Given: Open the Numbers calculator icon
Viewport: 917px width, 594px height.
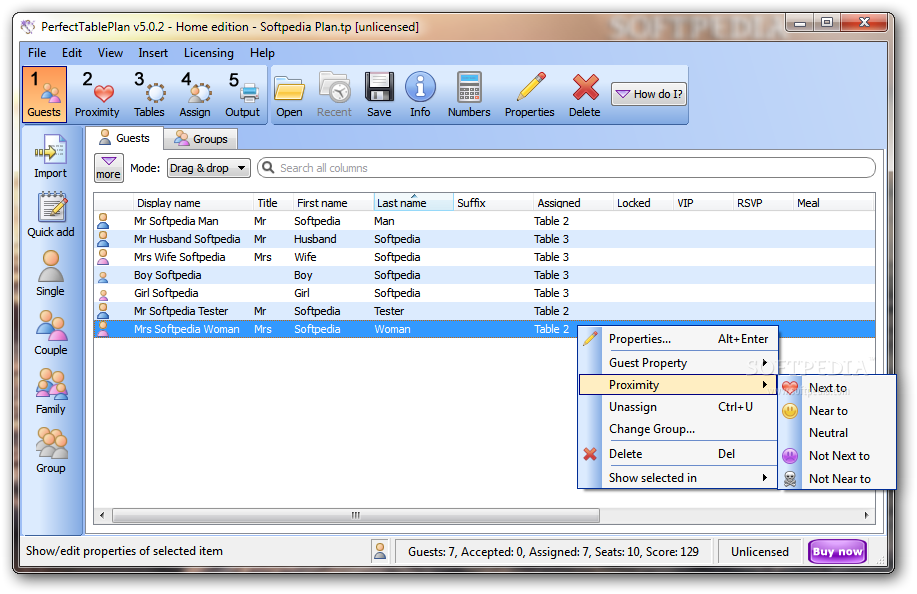Looking at the screenshot, I should click(x=469, y=94).
